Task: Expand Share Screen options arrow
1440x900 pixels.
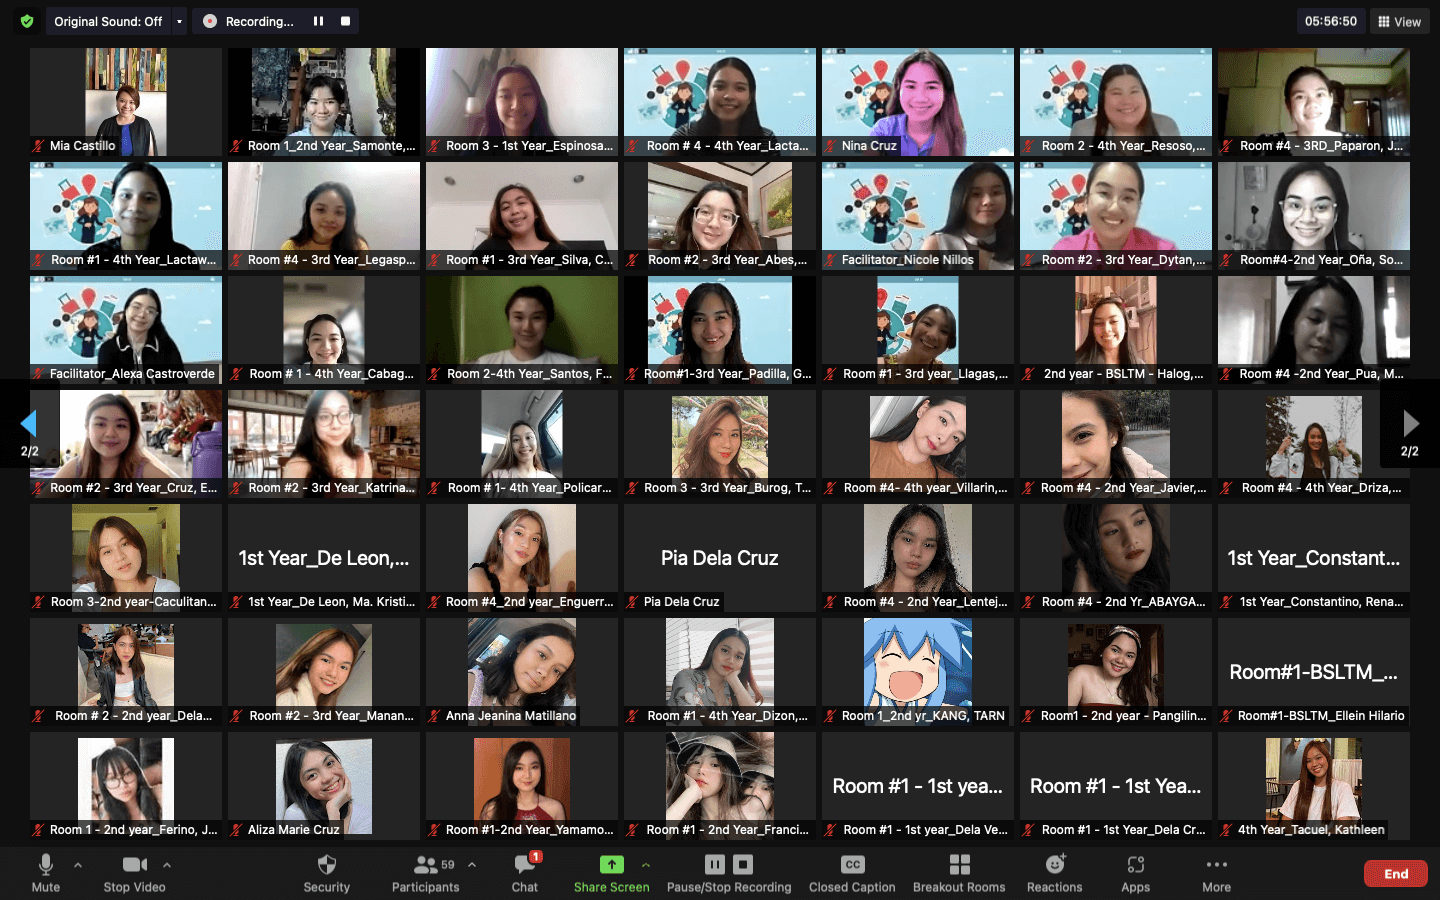Action: click(x=646, y=865)
